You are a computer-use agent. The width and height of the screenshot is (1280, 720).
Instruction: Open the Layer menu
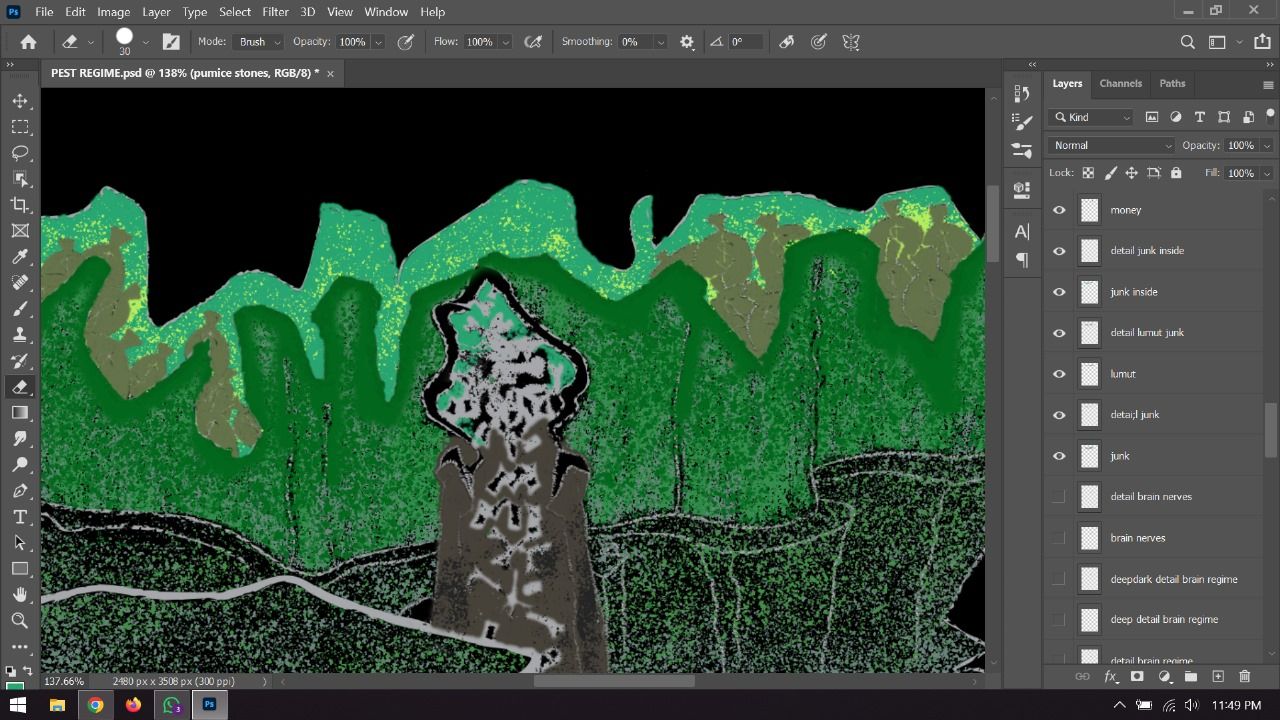(x=156, y=11)
